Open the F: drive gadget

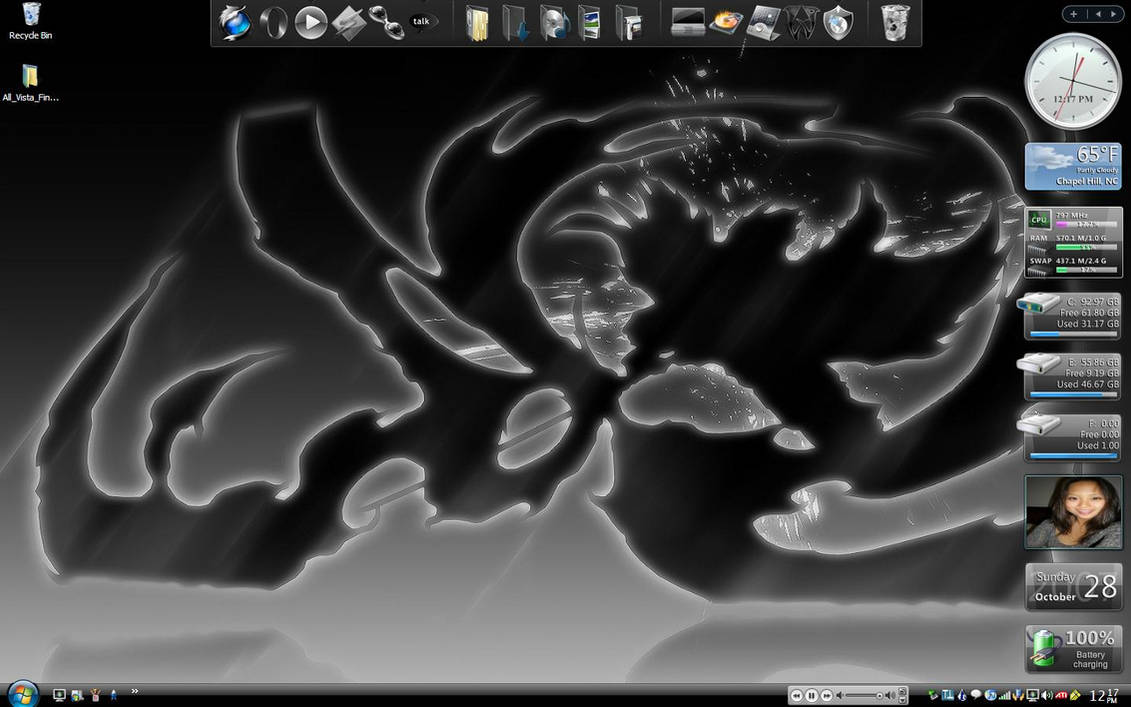click(x=1071, y=437)
